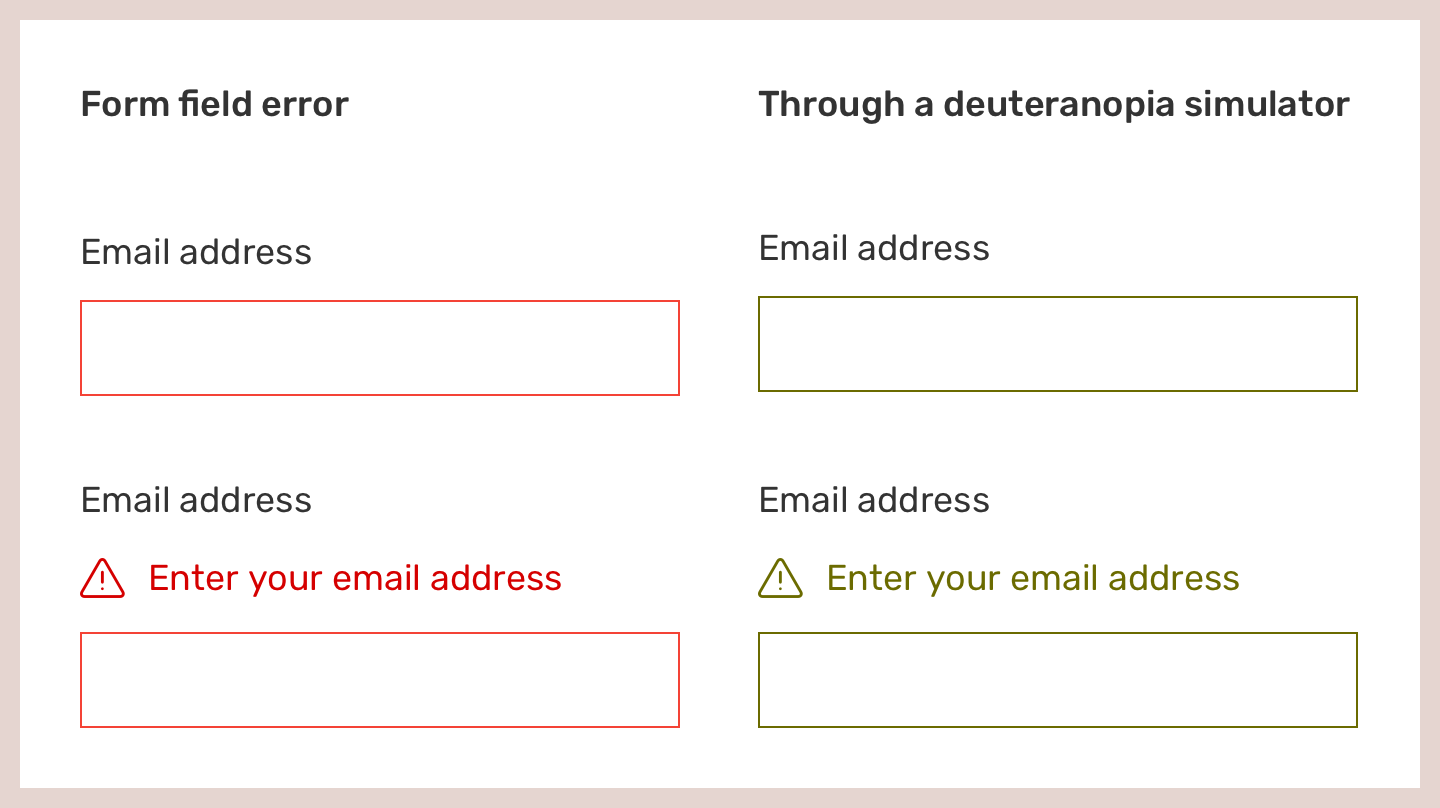Click the red warning triangle icon

(102, 578)
